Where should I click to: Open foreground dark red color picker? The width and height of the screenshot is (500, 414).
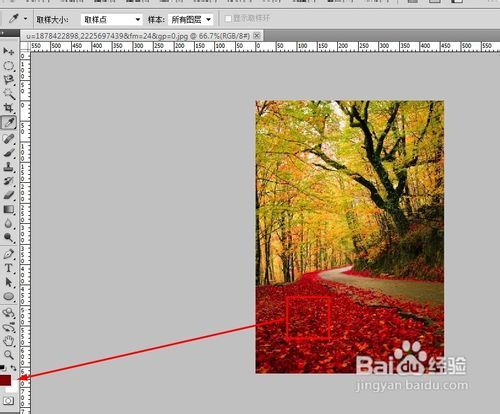click(5, 380)
